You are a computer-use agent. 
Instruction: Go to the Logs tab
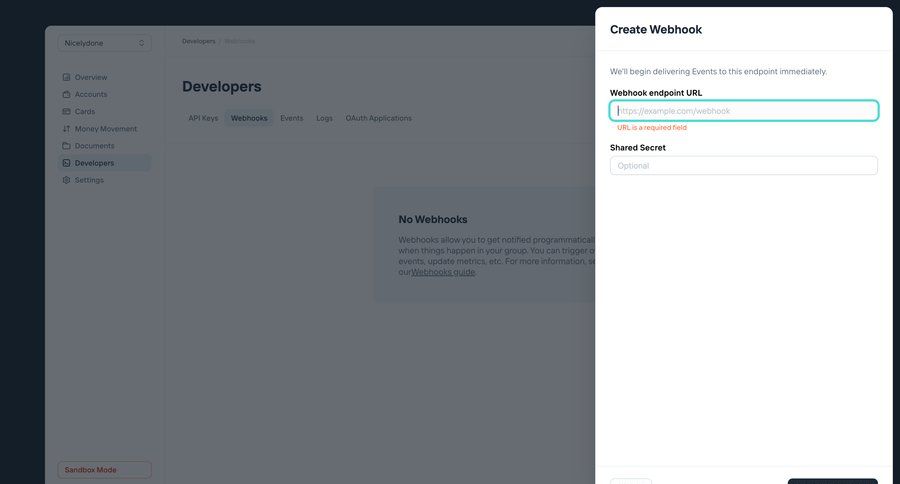pos(324,118)
